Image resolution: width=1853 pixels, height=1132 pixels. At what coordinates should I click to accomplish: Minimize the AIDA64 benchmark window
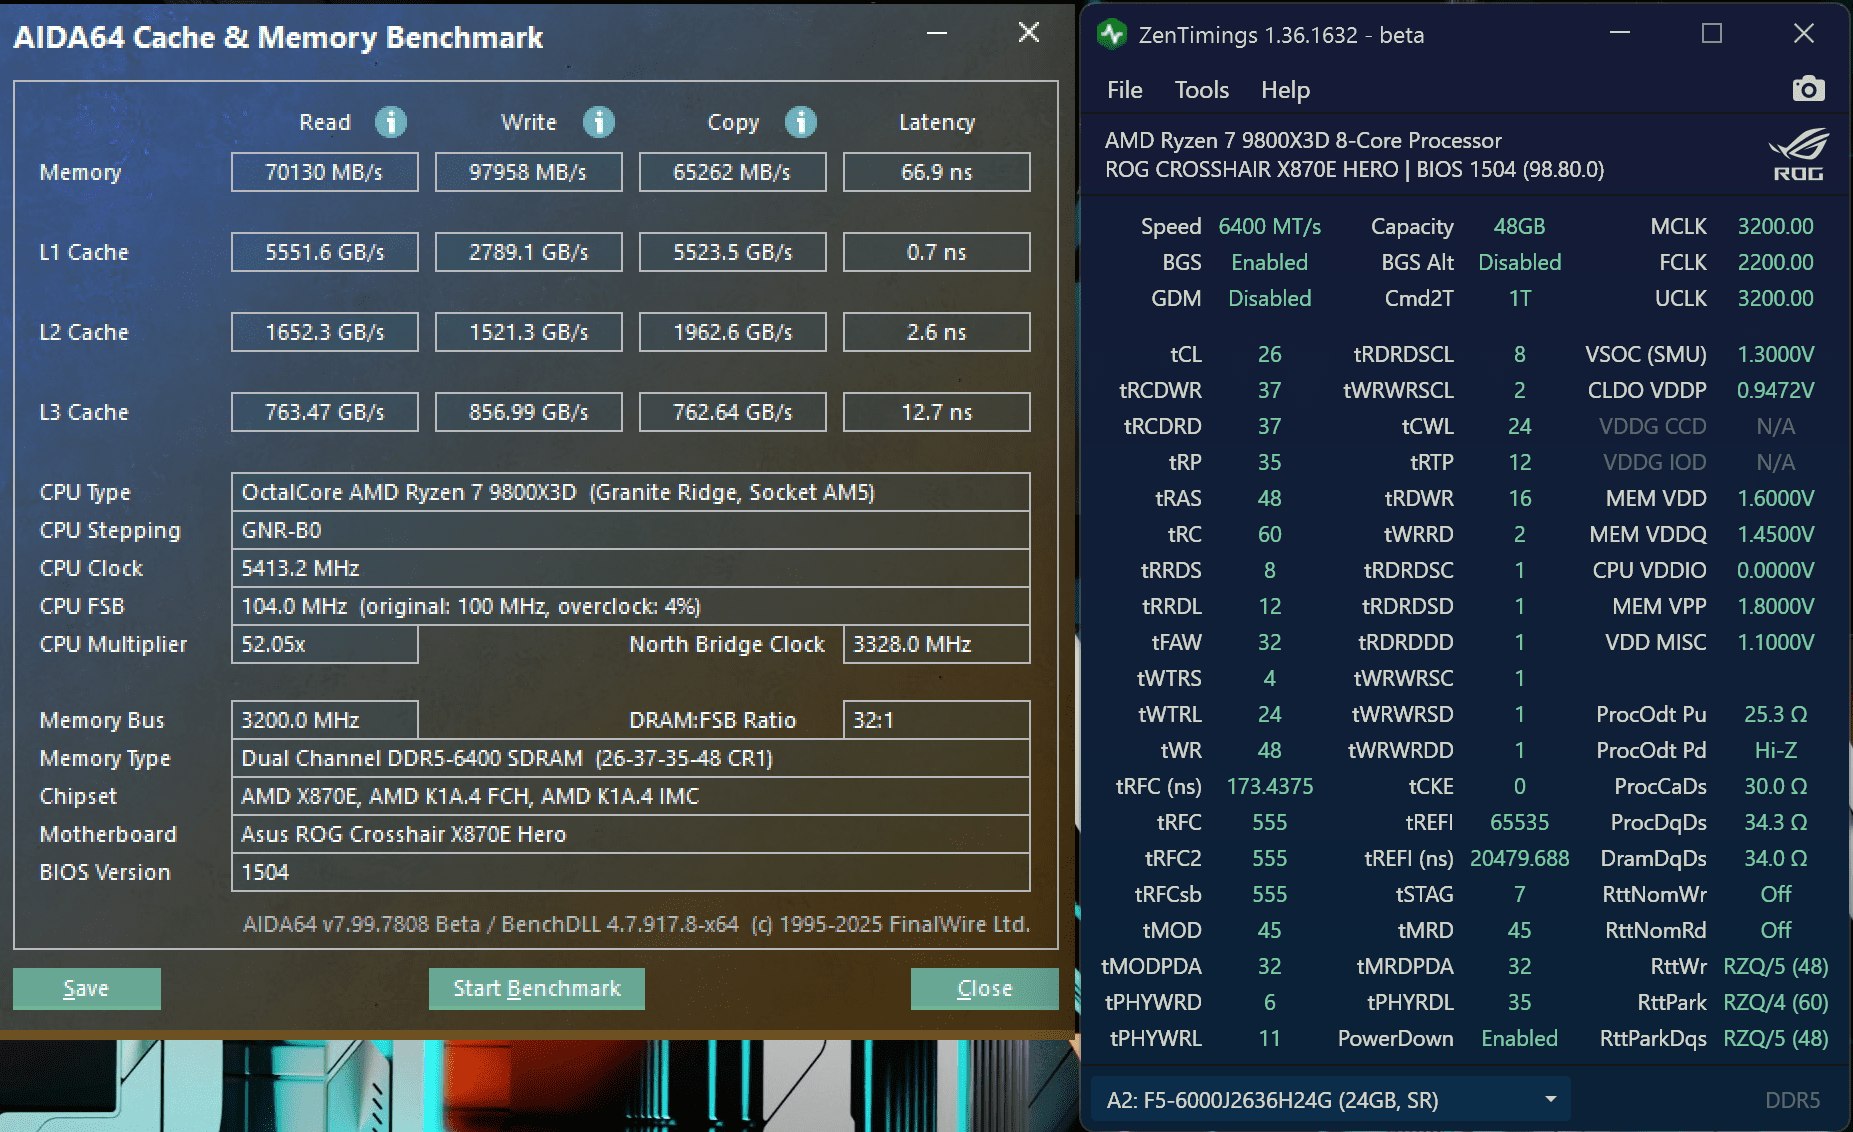pyautogui.click(x=937, y=34)
